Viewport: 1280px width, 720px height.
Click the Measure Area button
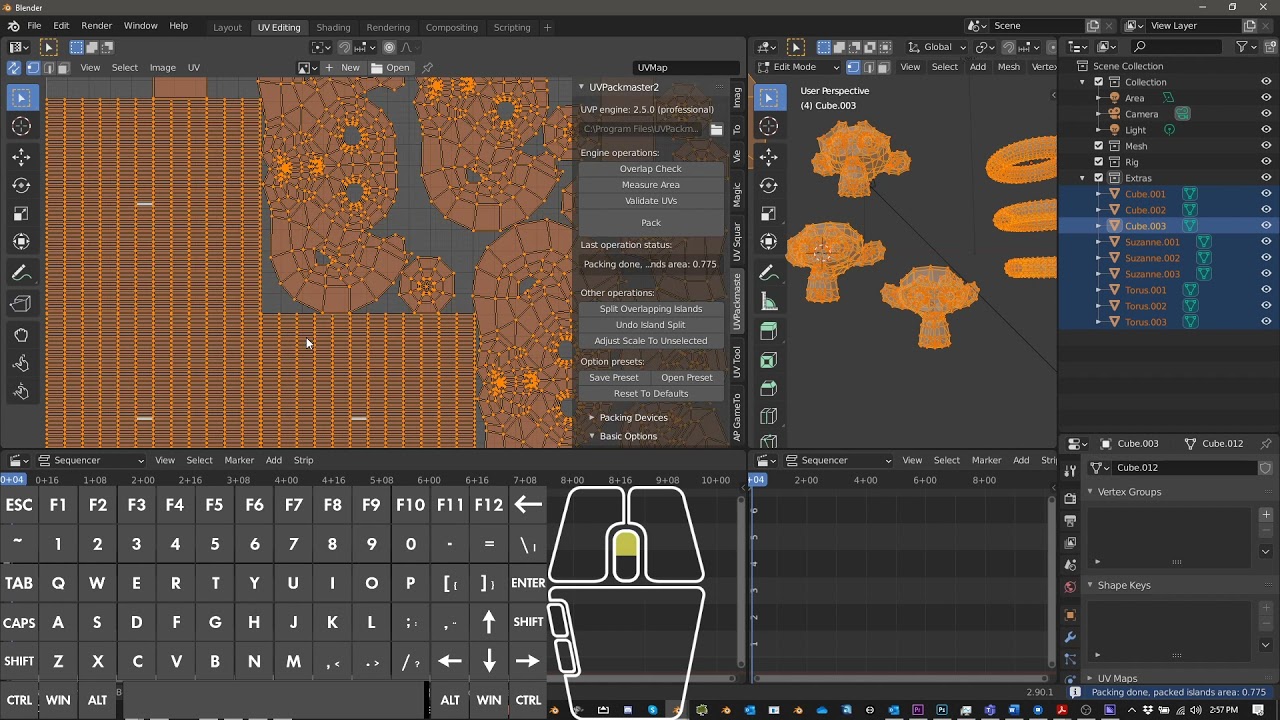(651, 185)
